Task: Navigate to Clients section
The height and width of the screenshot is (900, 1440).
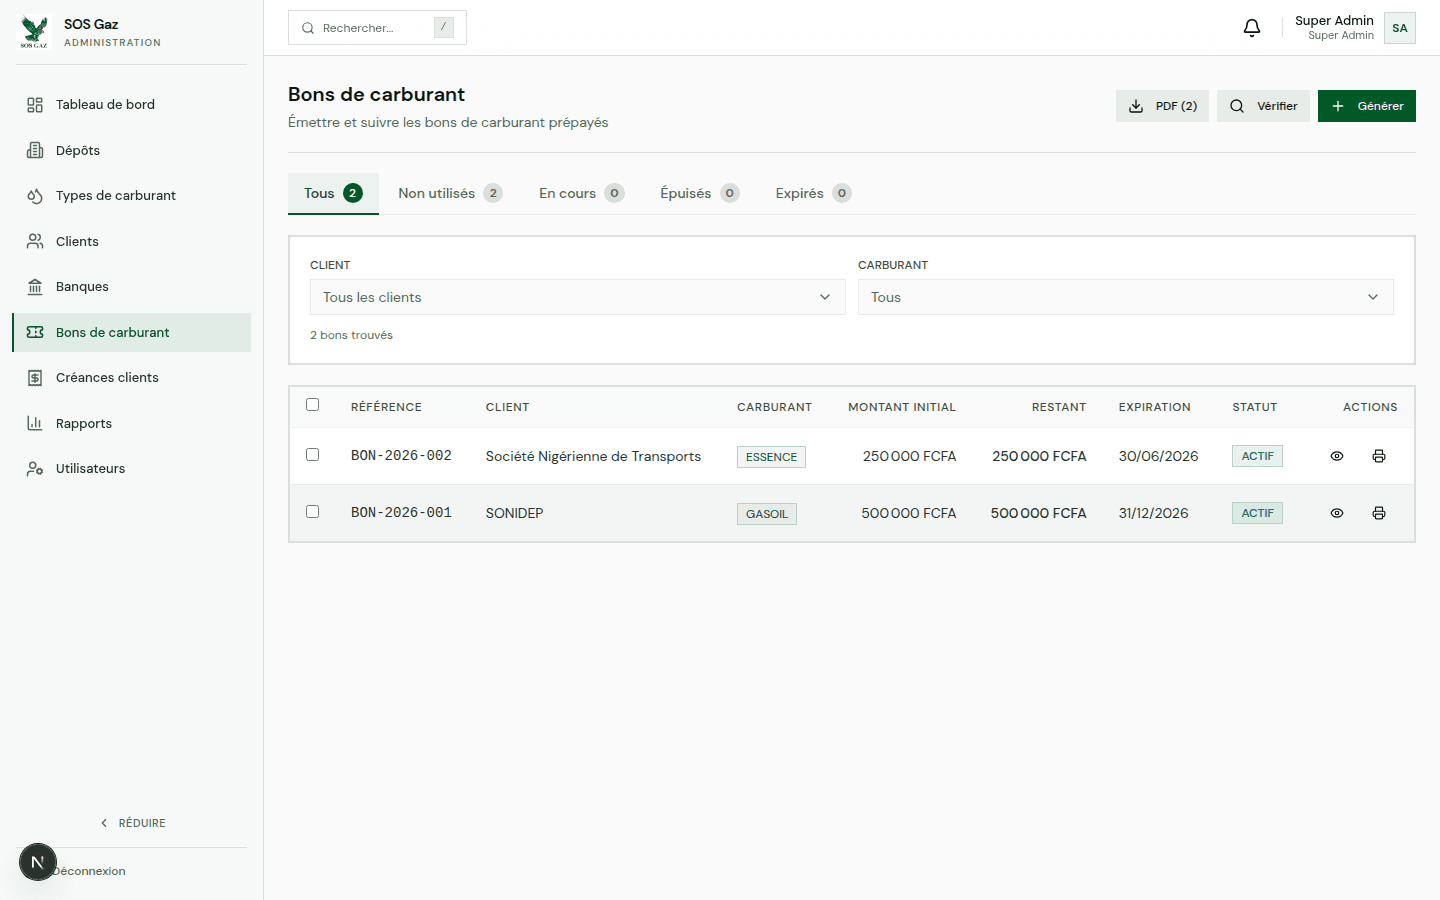Action: (x=132, y=241)
